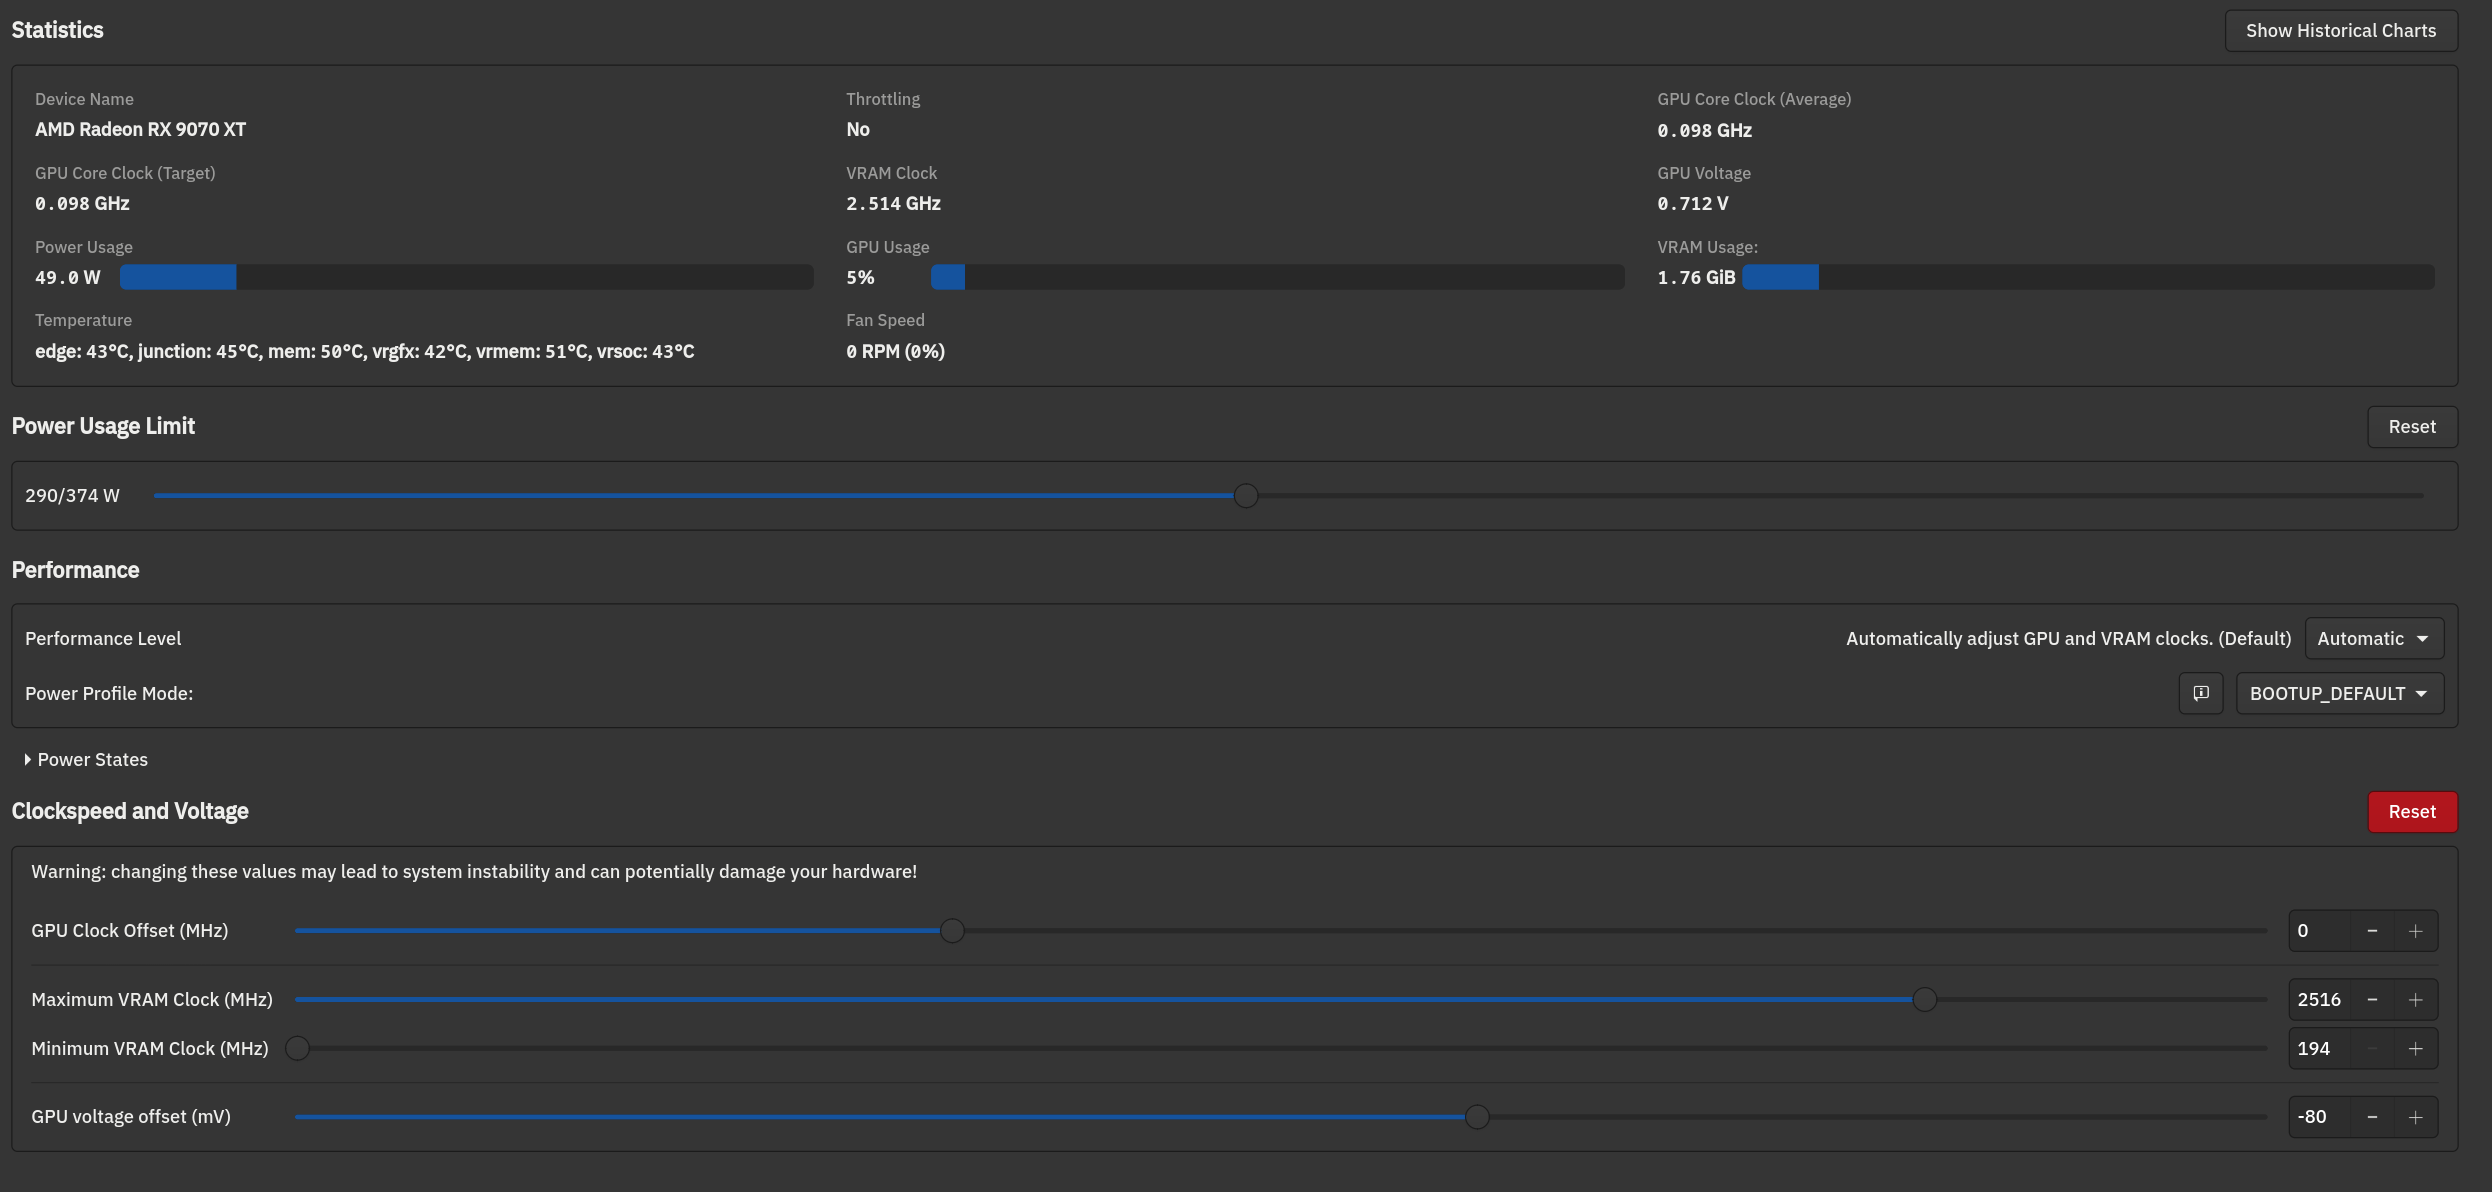Decrease Maximum VRAM Clock with minus icon

coord(2371,1000)
